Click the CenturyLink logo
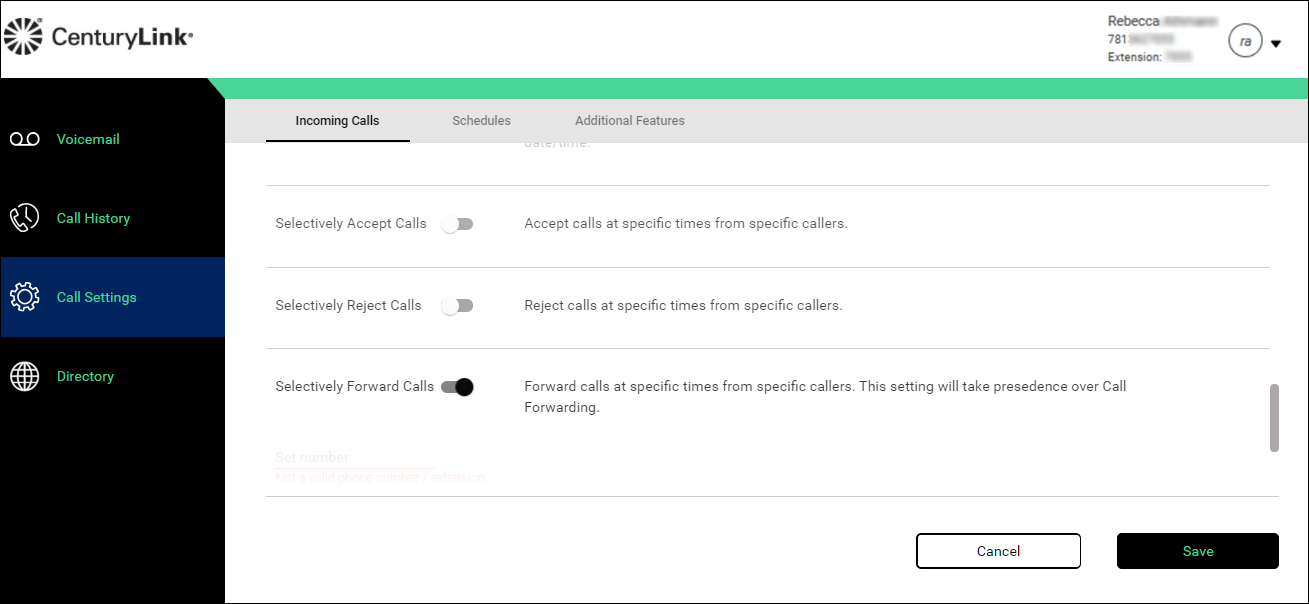The height and width of the screenshot is (604, 1309). (98, 37)
